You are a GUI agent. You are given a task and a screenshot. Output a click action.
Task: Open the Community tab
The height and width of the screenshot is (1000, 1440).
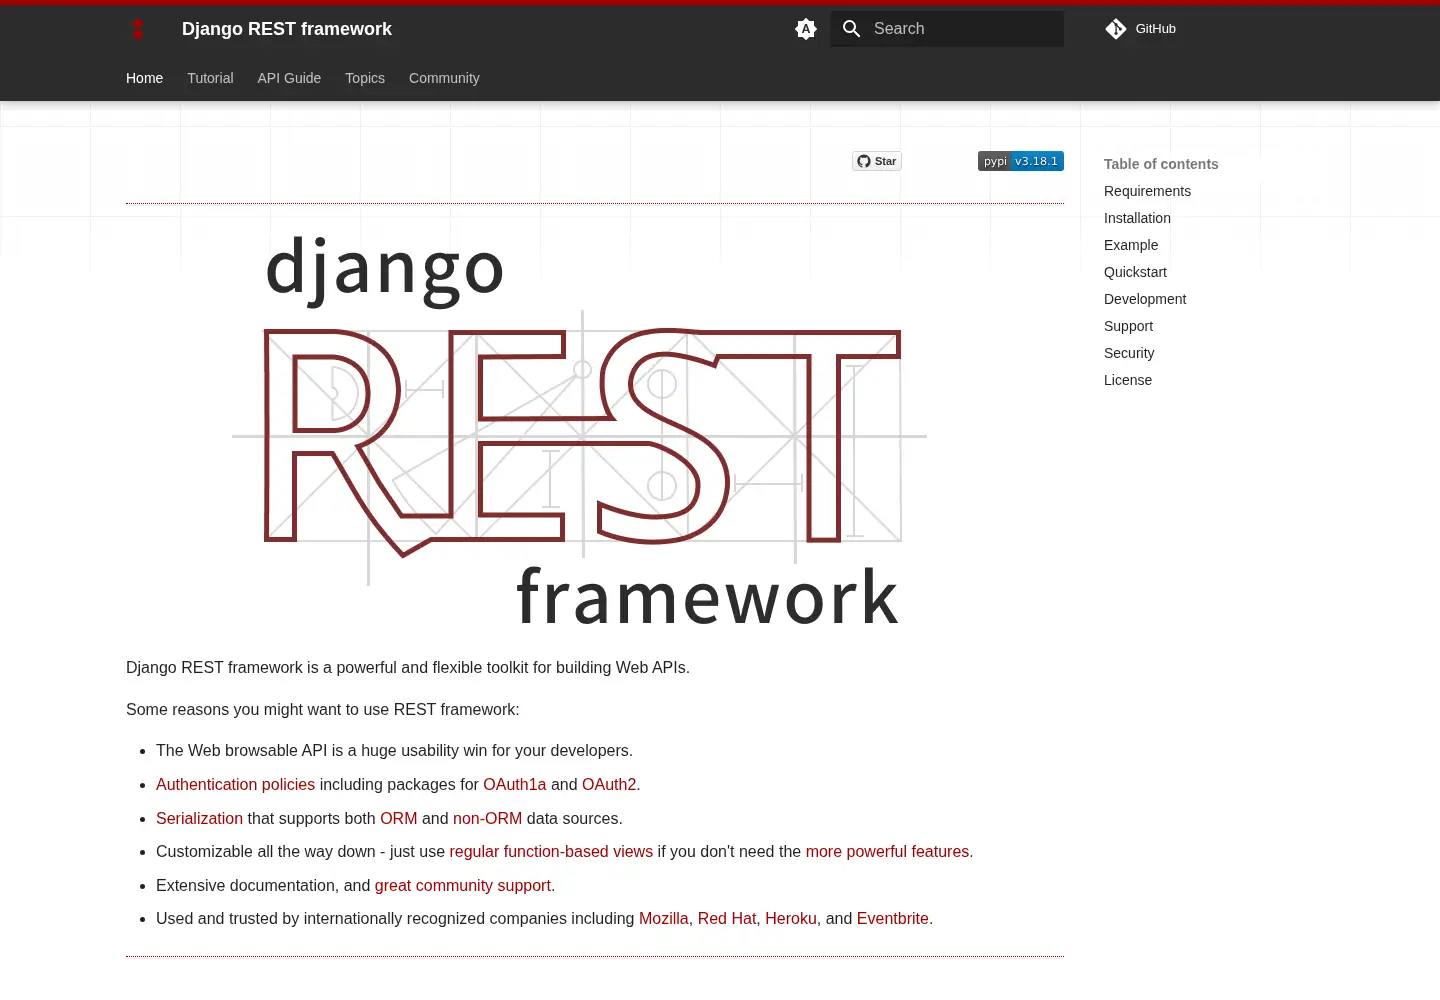444,78
